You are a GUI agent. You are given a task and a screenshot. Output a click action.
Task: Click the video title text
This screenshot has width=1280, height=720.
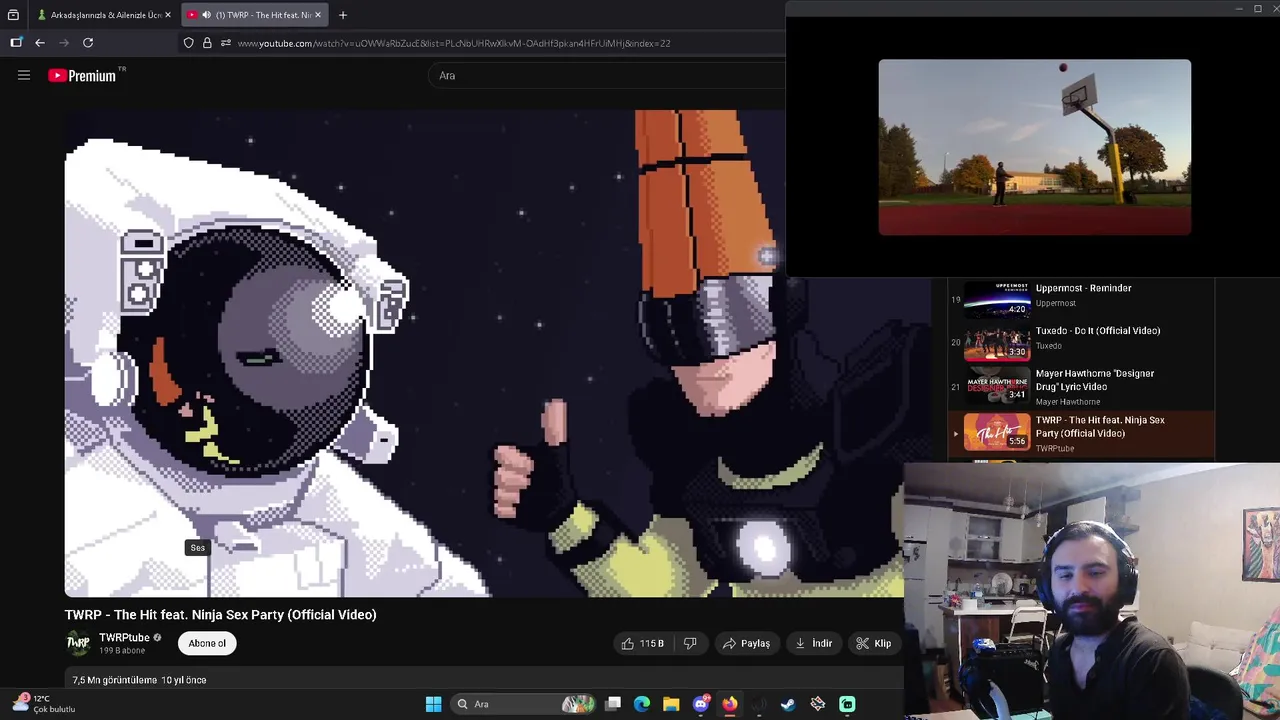[x=221, y=615]
